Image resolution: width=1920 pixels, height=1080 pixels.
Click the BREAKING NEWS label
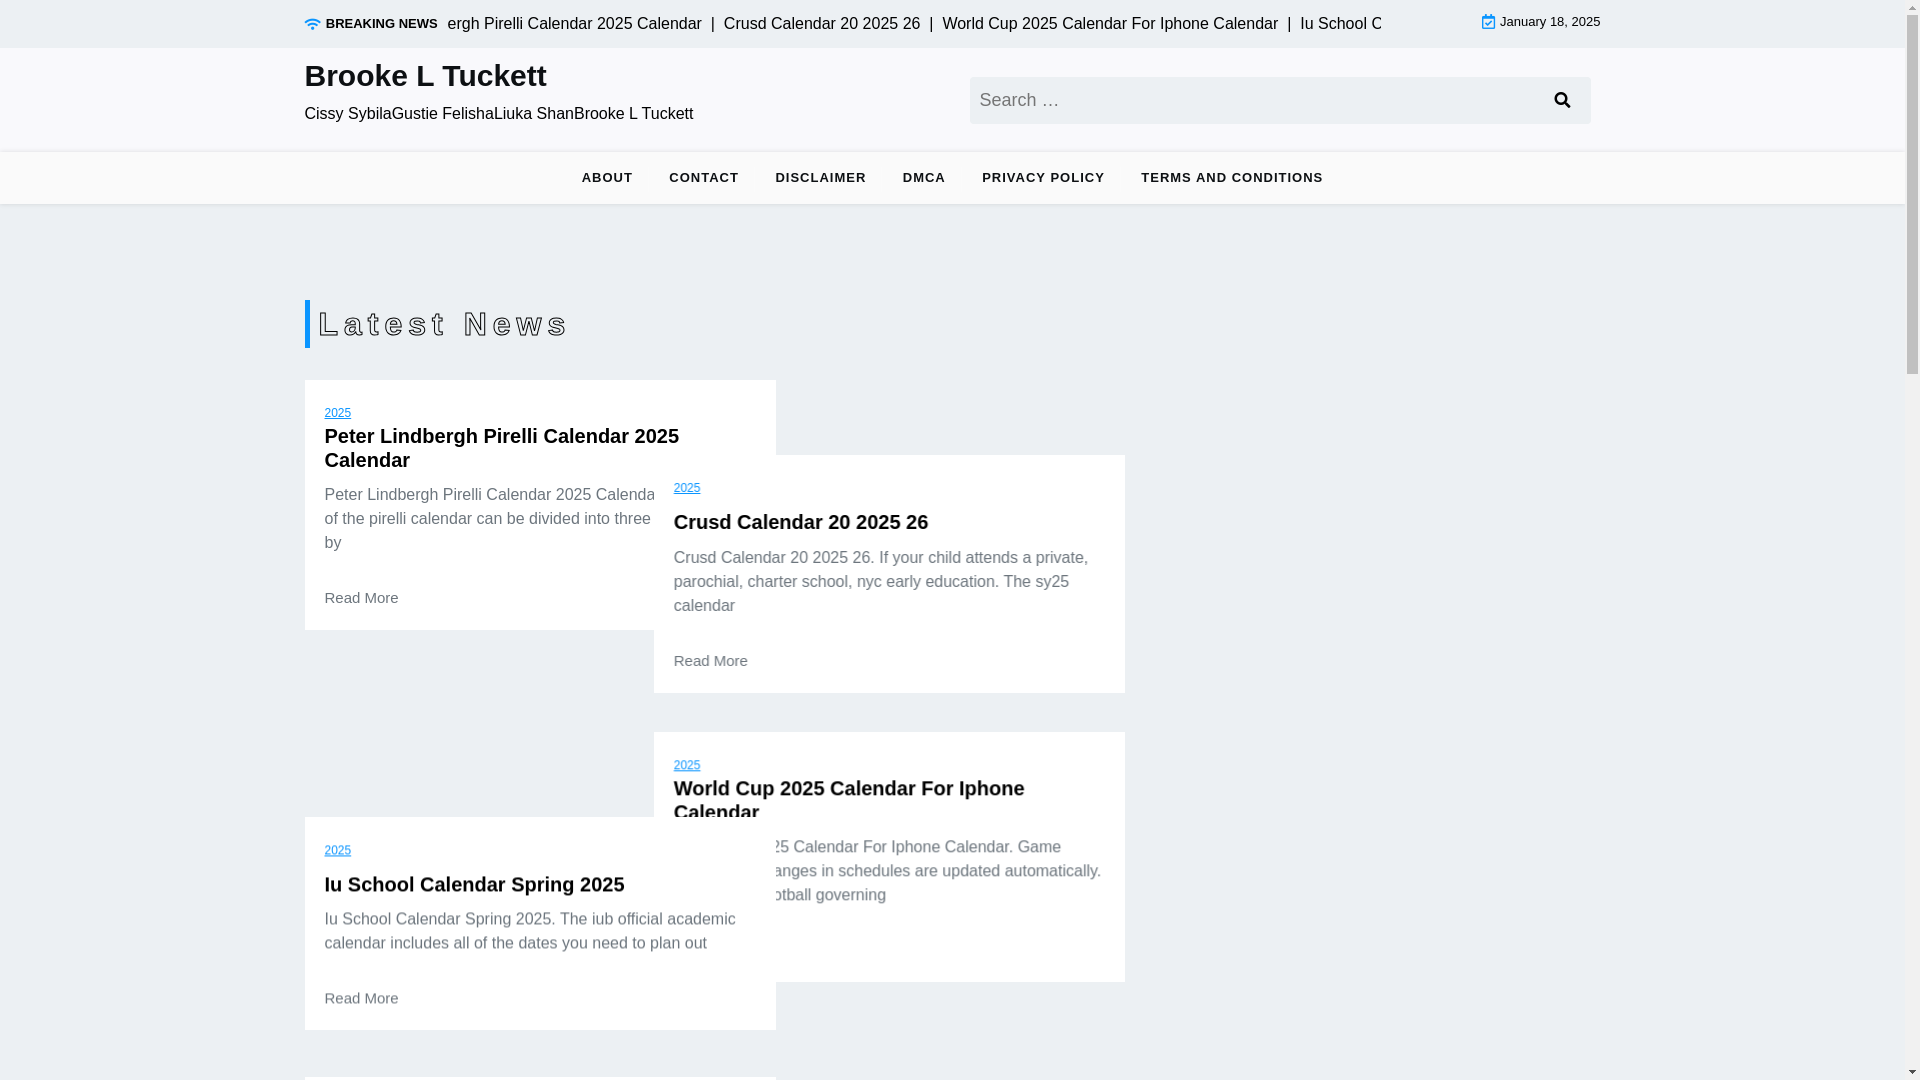pos(381,24)
